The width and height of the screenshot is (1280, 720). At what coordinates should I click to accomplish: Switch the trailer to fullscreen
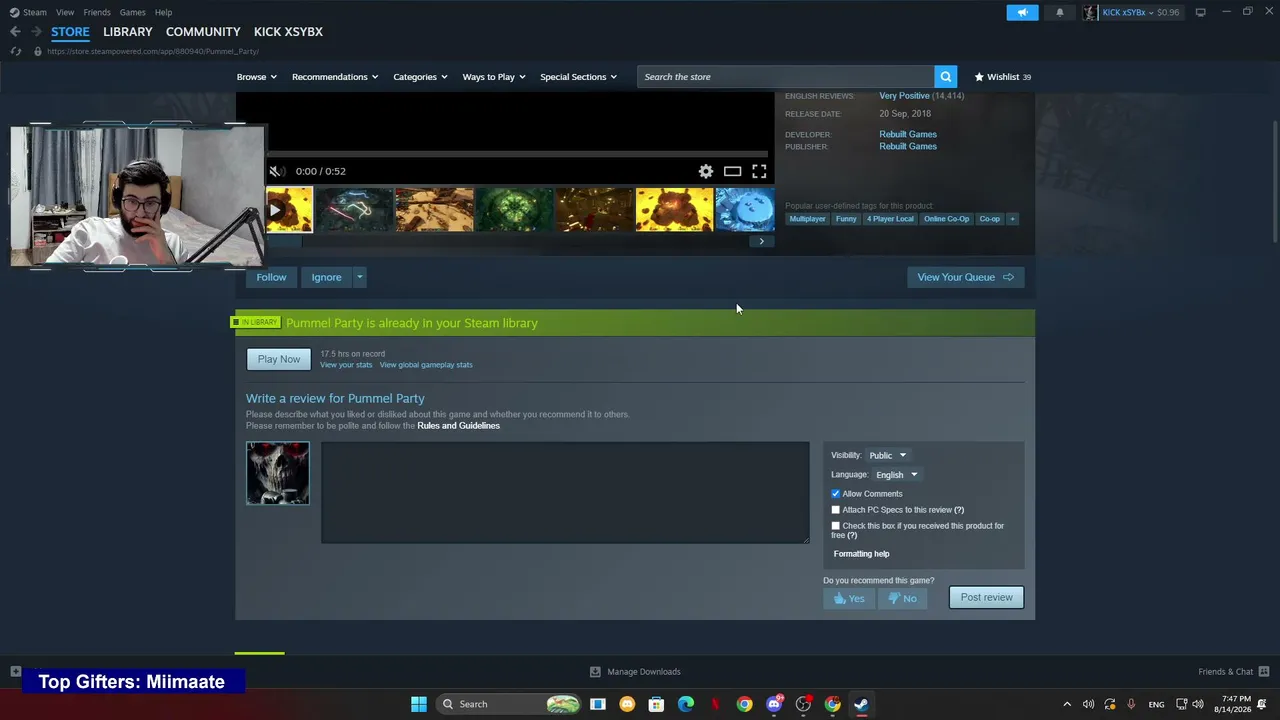(x=759, y=171)
